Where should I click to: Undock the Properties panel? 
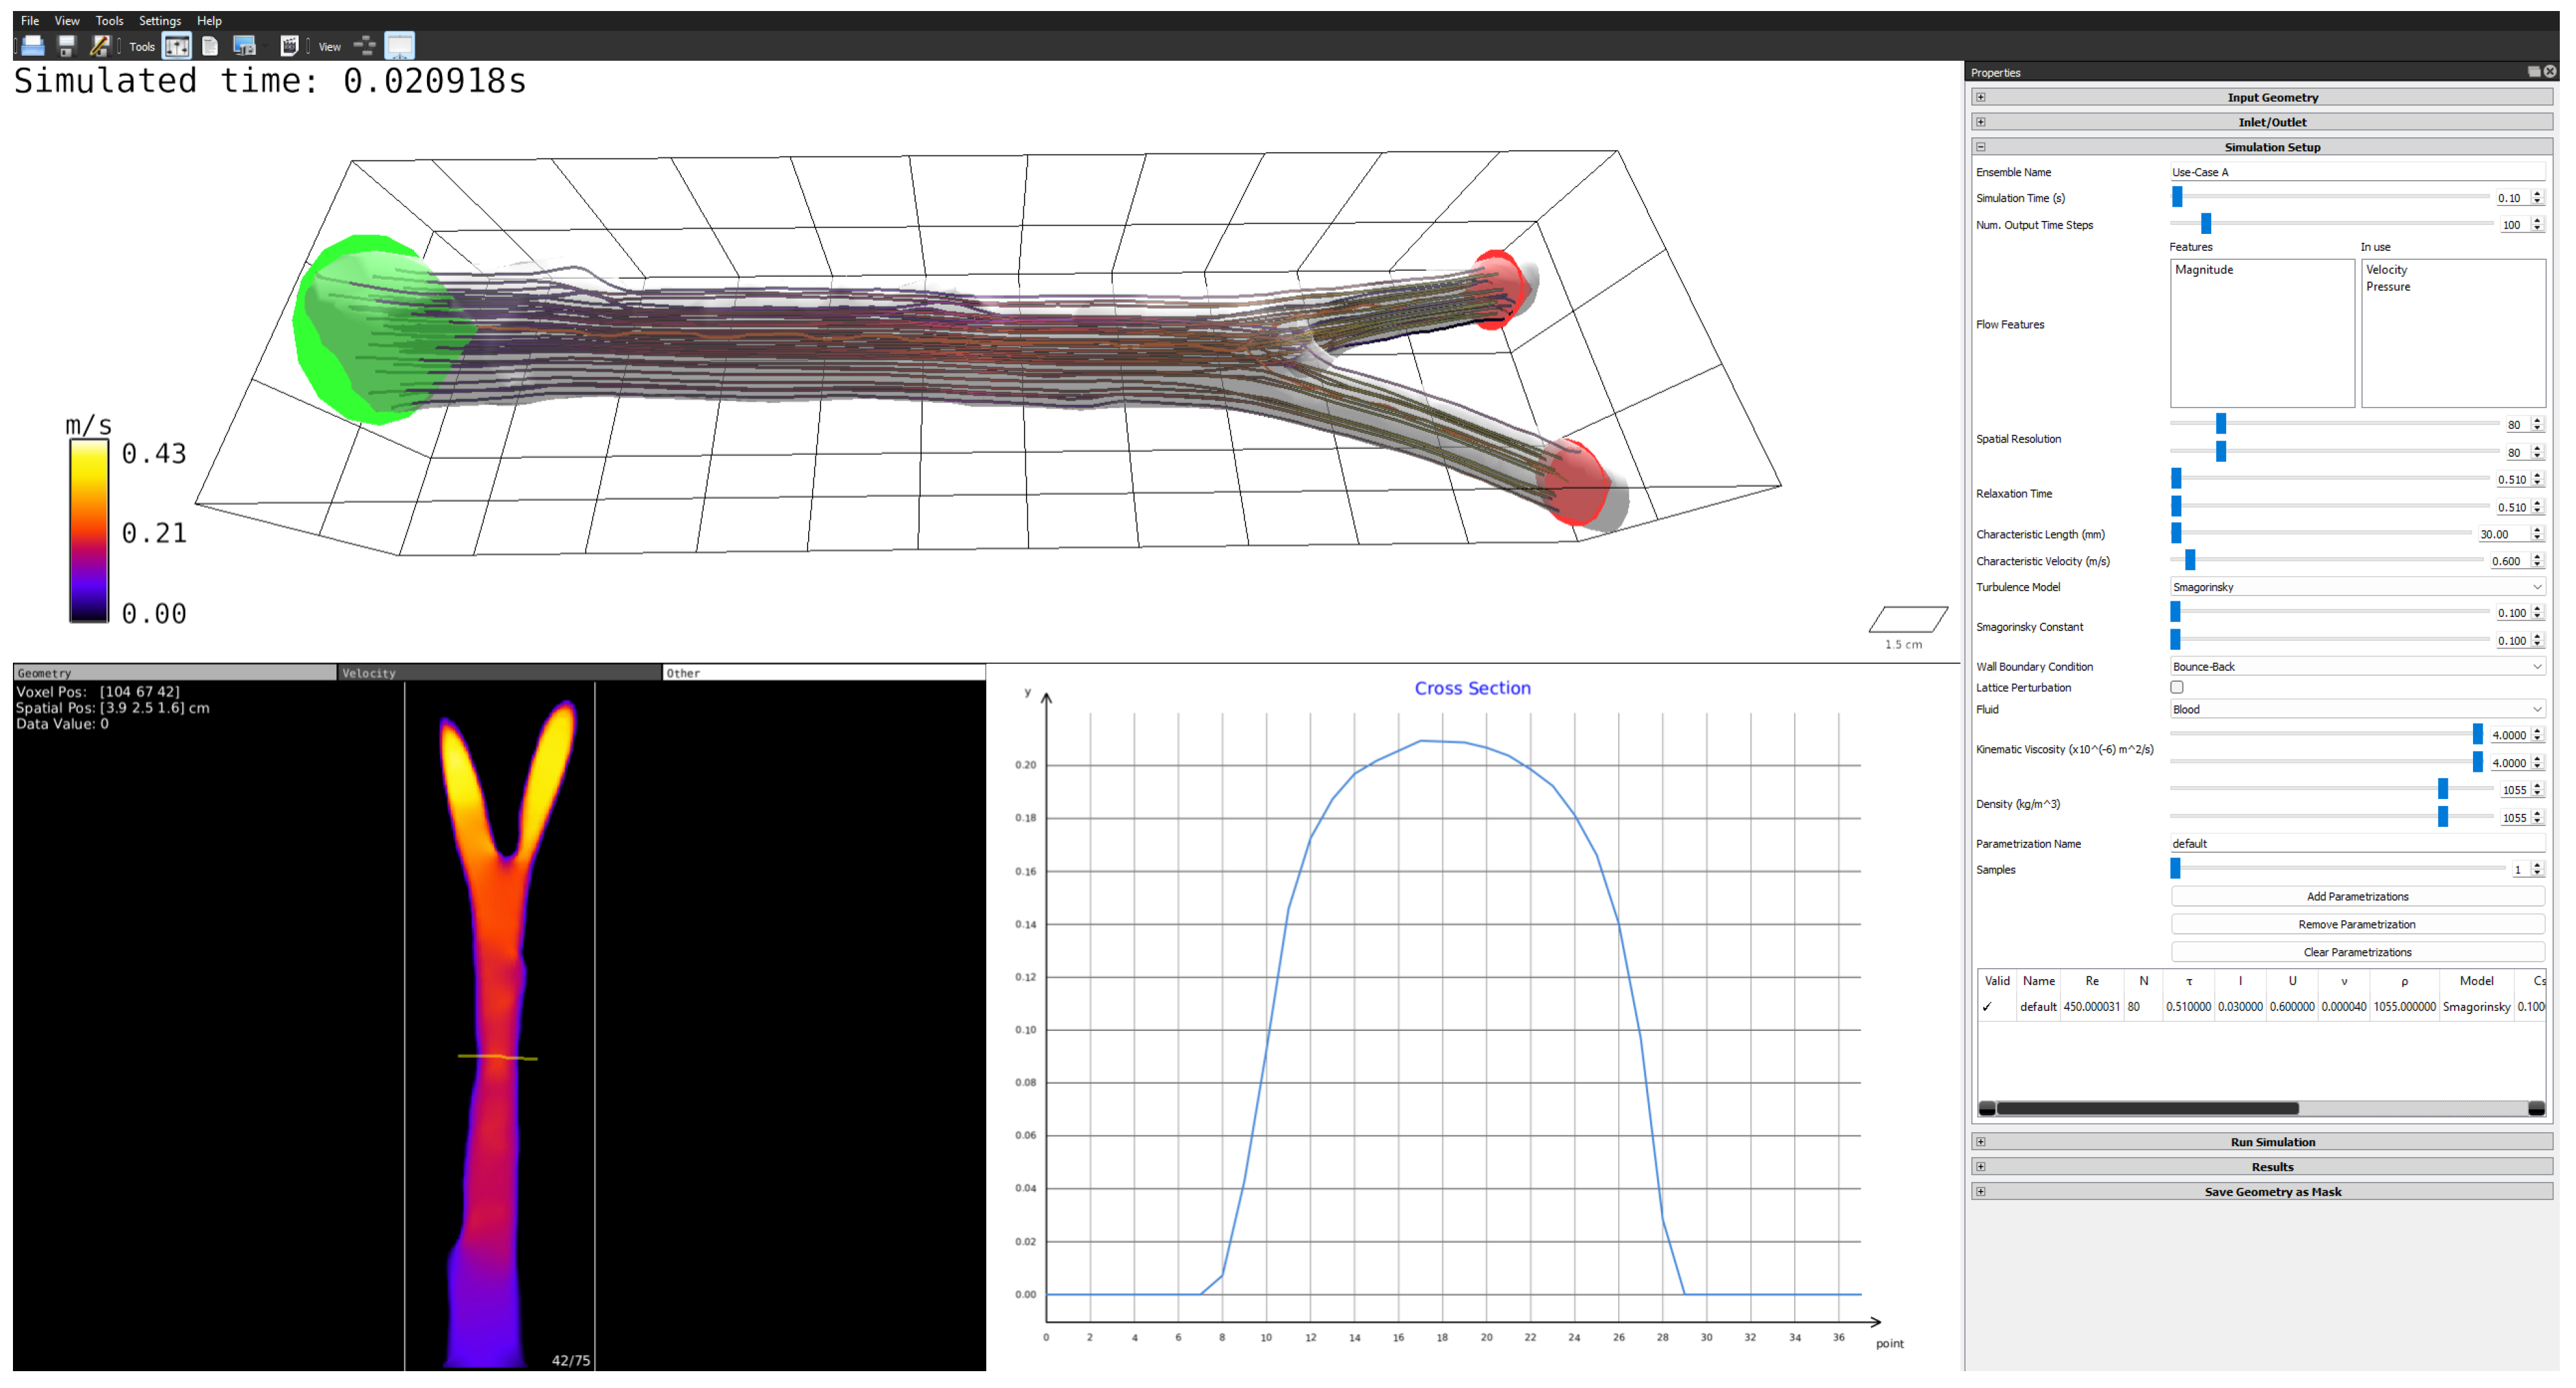click(x=2534, y=72)
